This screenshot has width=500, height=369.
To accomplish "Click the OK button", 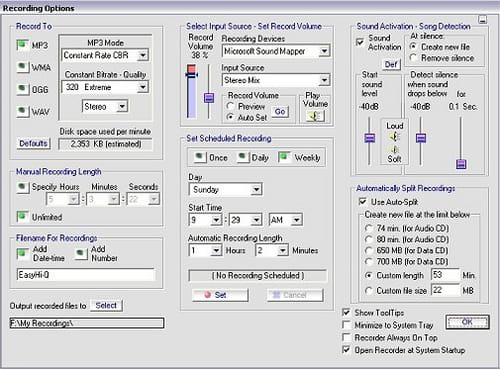I will coord(467,322).
